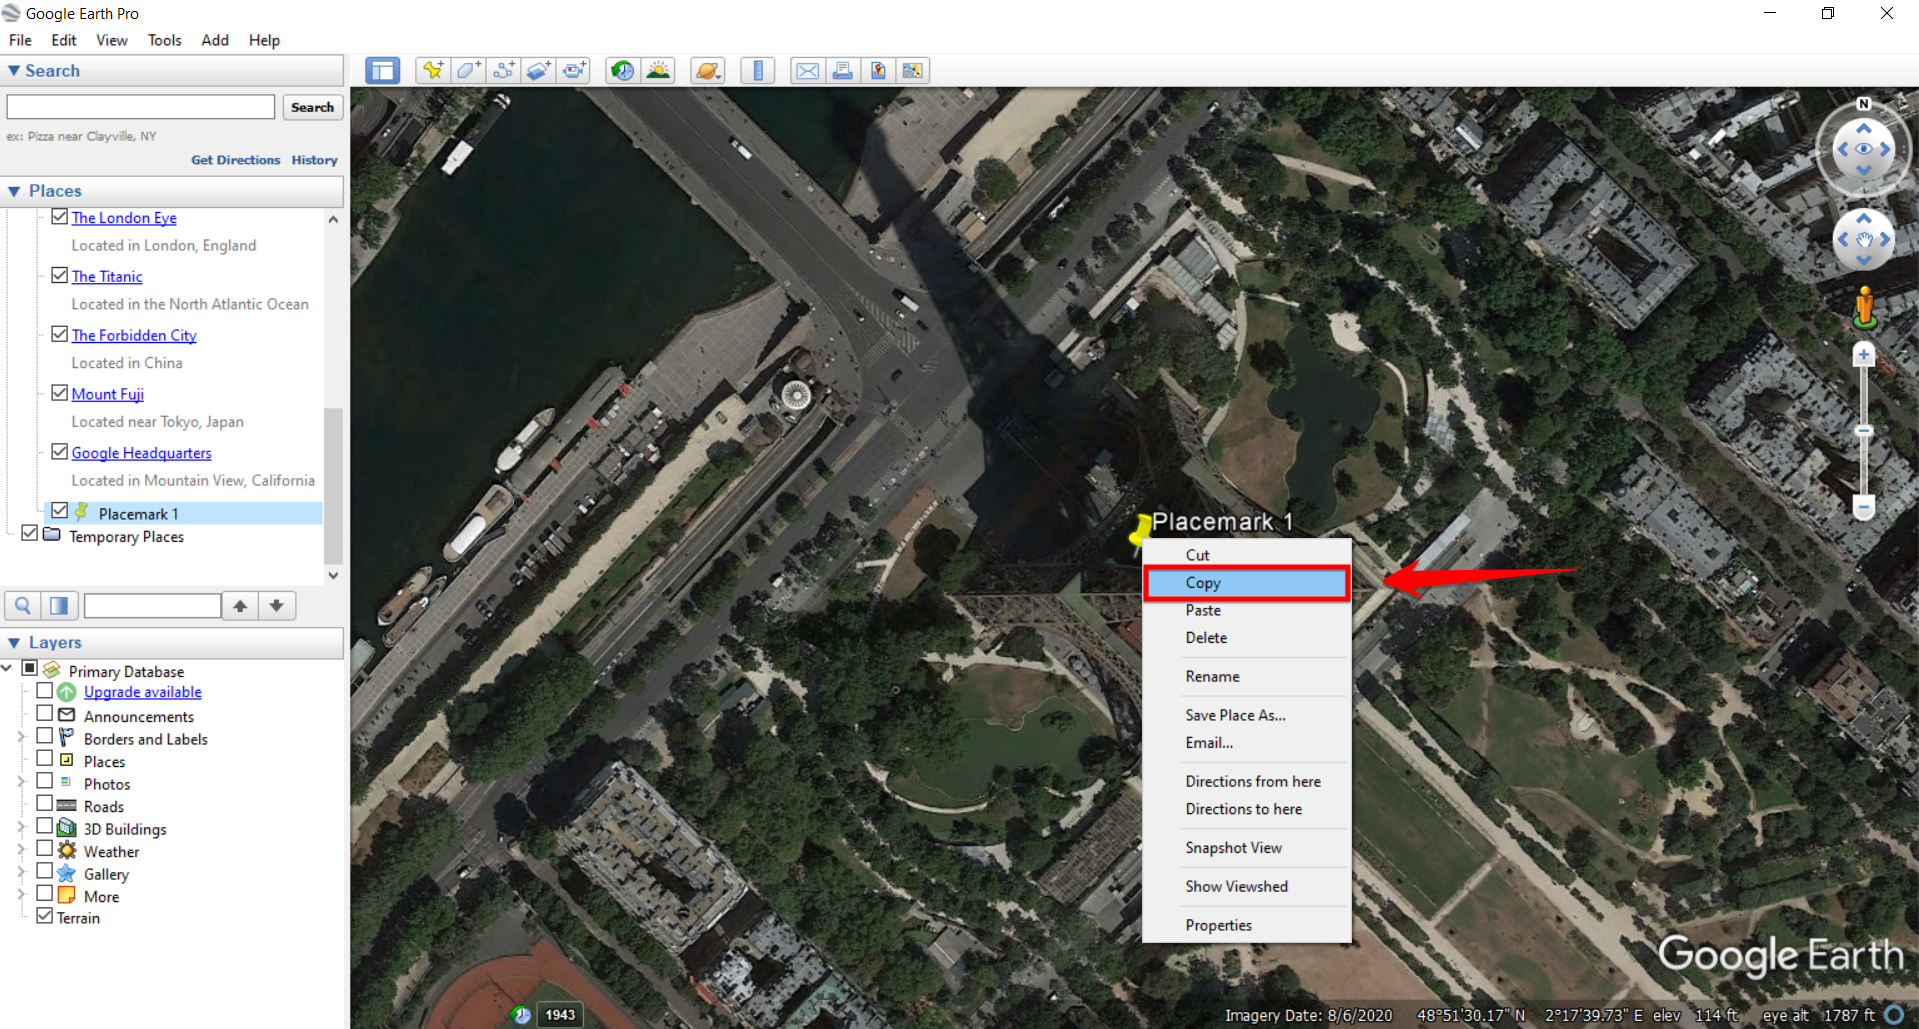The height and width of the screenshot is (1029, 1919).
Task: Collapse the Search panel
Action: [14, 71]
